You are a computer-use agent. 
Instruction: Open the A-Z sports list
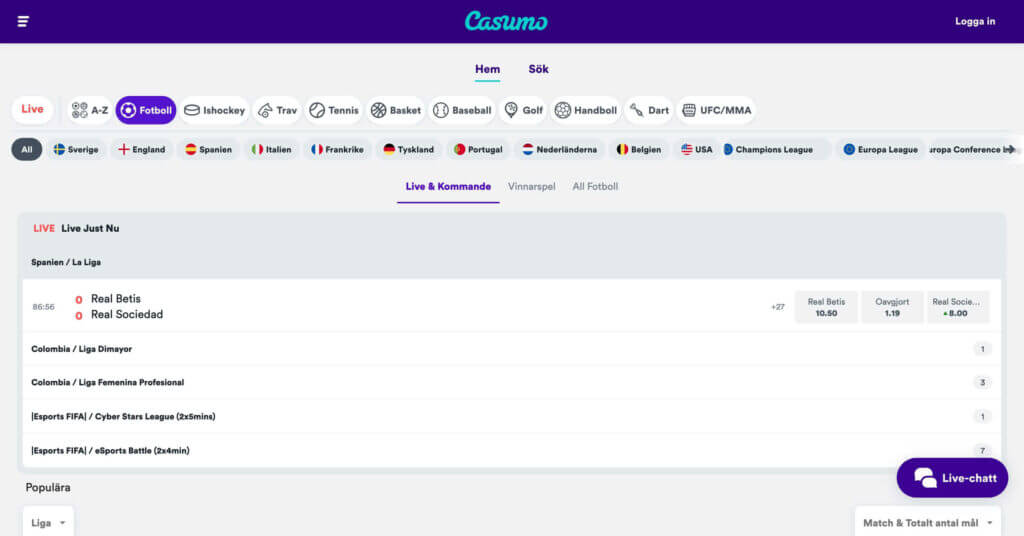coord(89,110)
